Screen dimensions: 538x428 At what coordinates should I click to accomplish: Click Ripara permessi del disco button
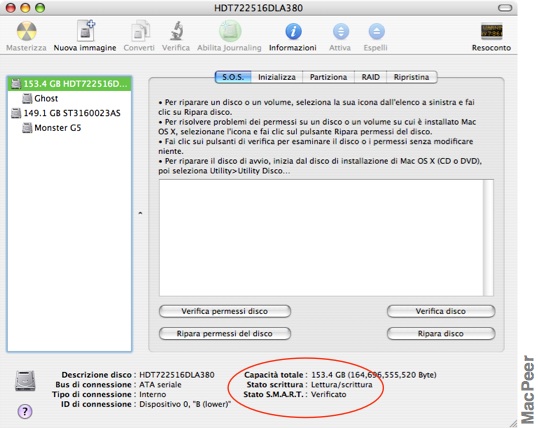pyautogui.click(x=225, y=334)
